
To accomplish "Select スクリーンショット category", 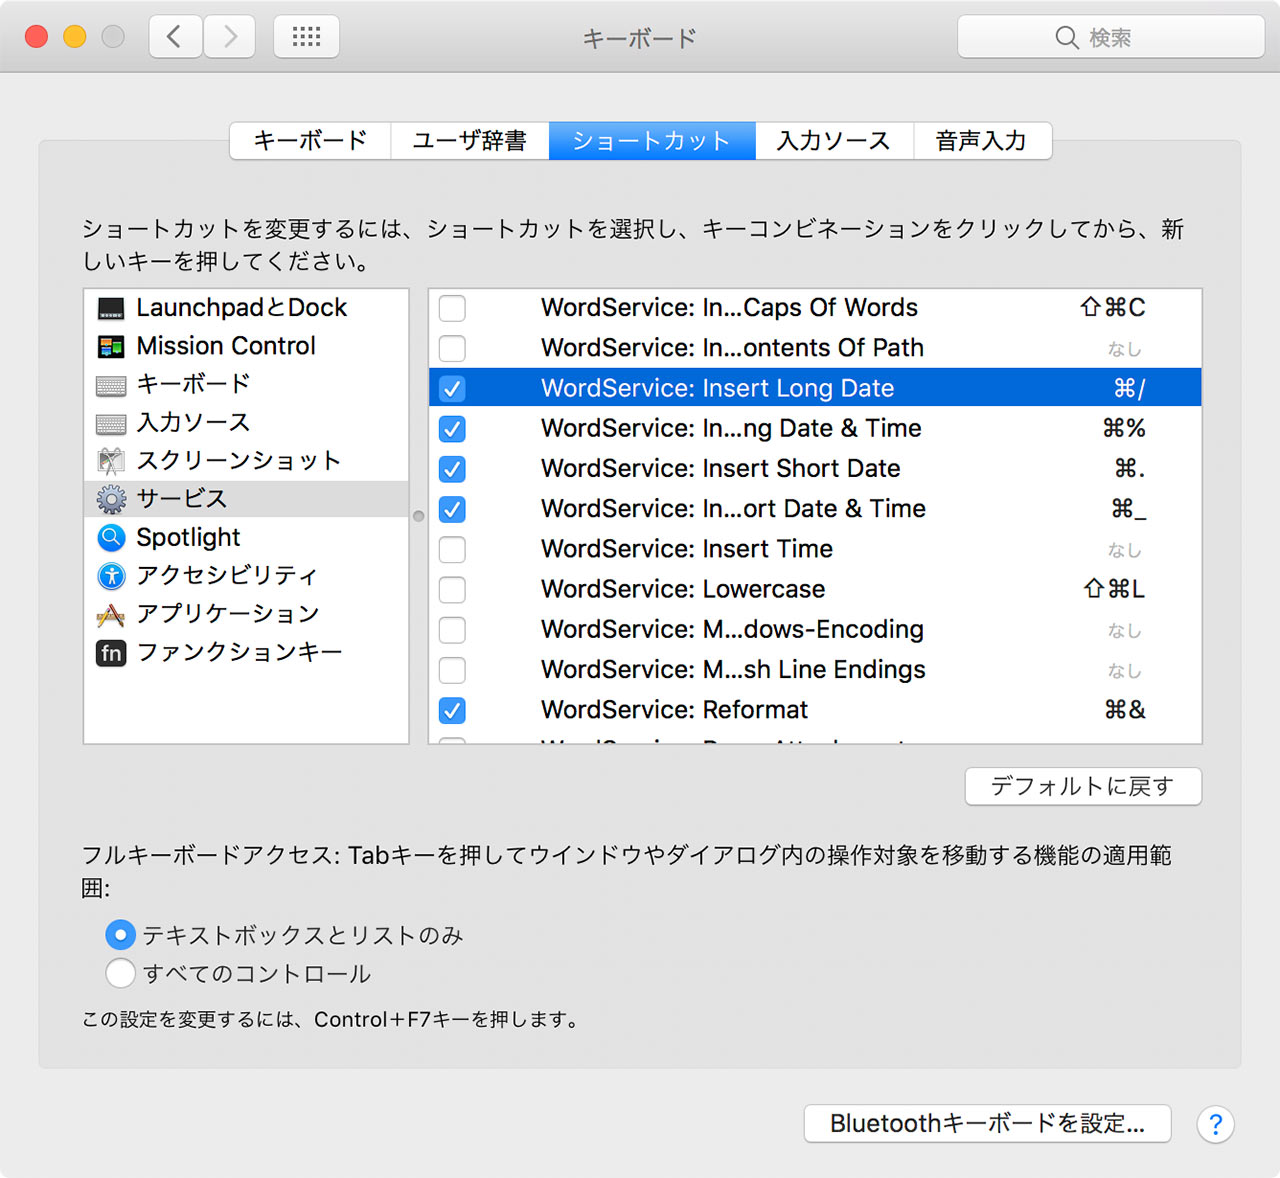I will click(246, 461).
